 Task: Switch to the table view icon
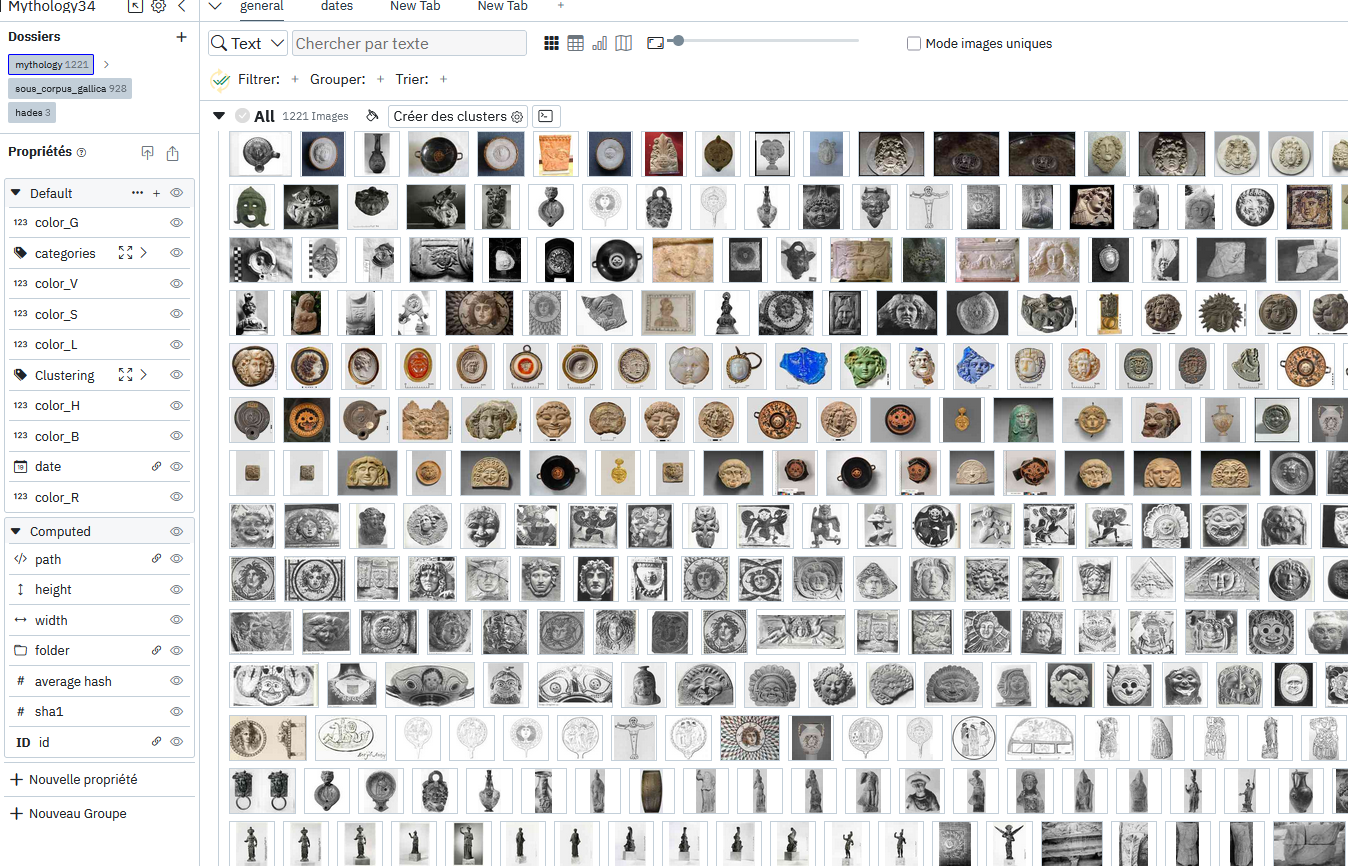(x=575, y=43)
